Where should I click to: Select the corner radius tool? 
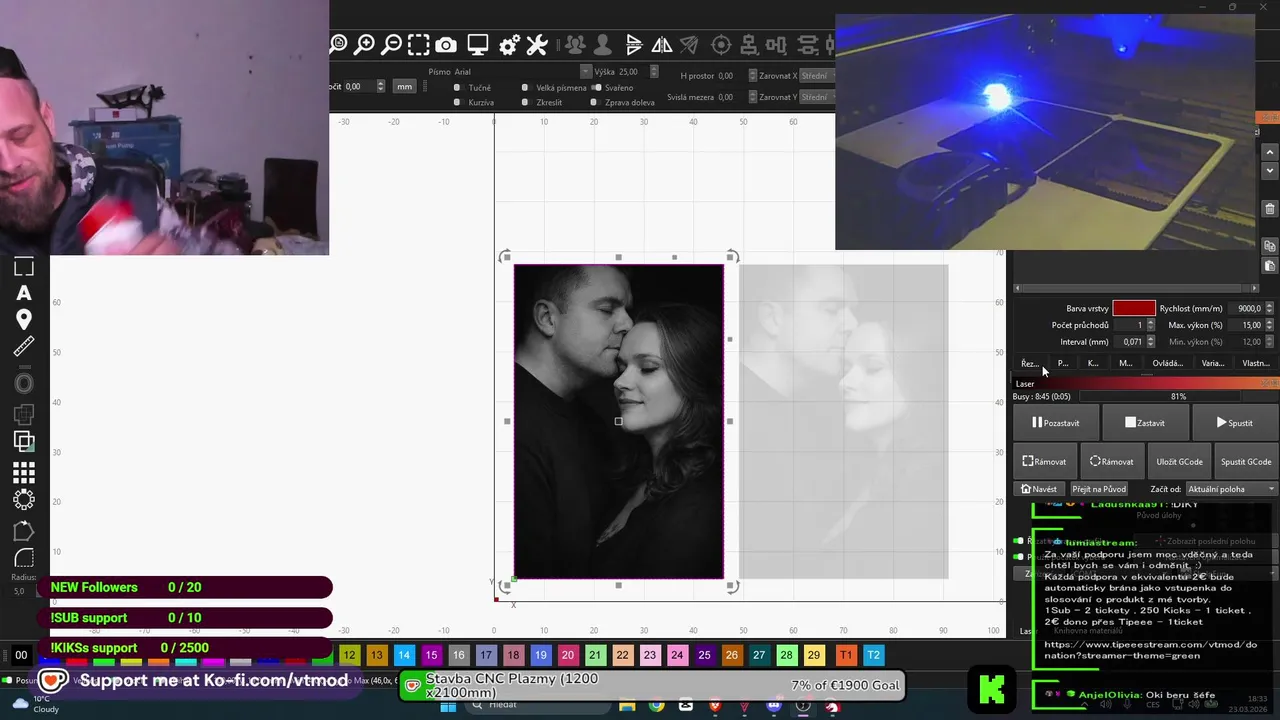(24, 559)
